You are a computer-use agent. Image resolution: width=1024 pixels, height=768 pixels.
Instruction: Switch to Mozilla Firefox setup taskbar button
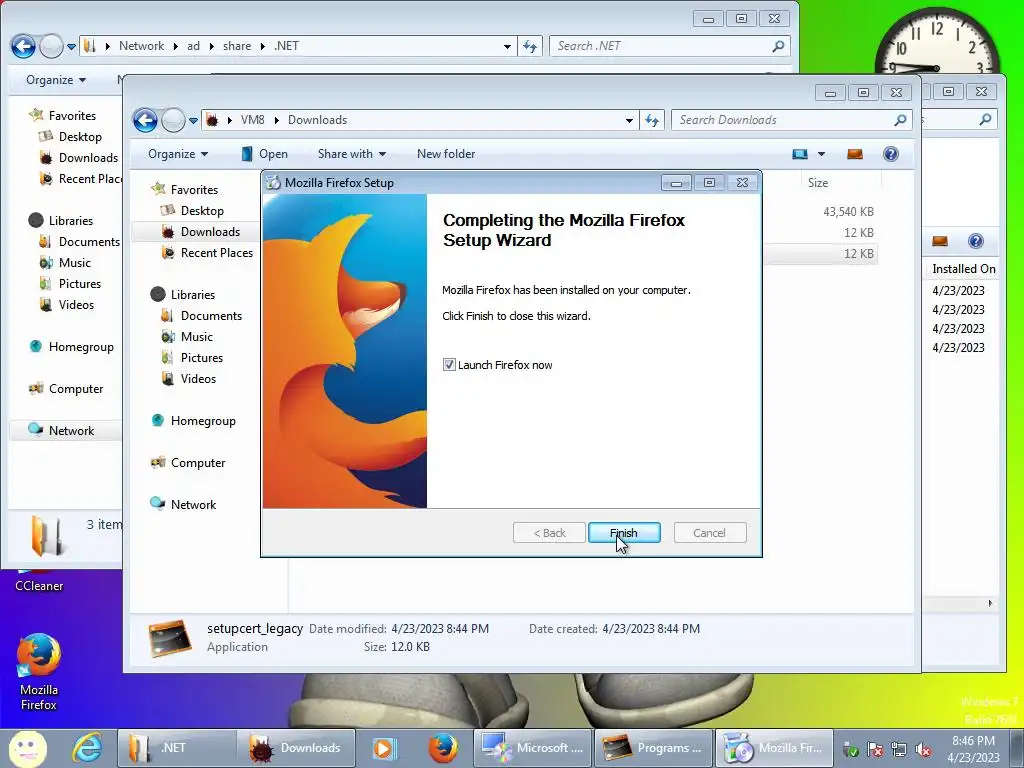775,748
